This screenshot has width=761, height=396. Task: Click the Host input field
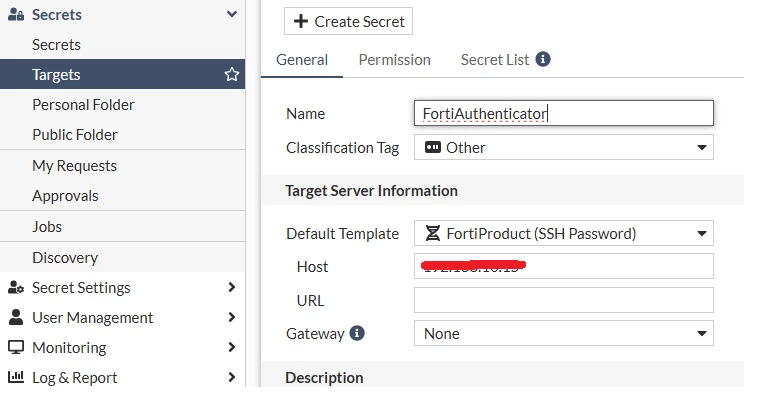[x=563, y=266]
